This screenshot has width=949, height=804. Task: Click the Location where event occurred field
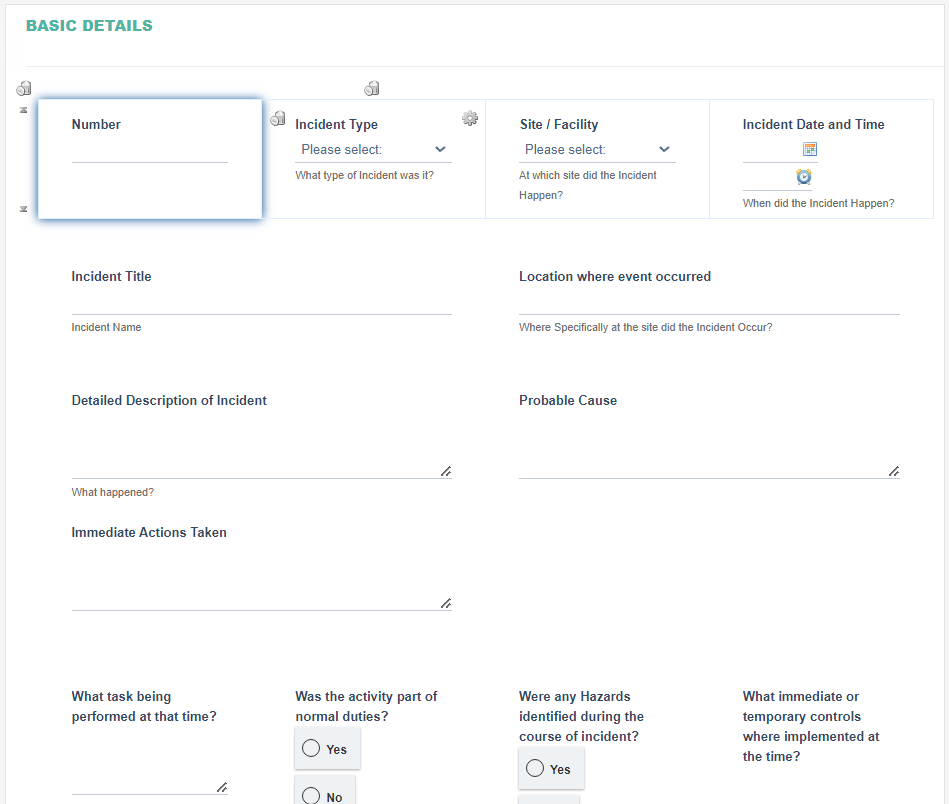click(709, 303)
